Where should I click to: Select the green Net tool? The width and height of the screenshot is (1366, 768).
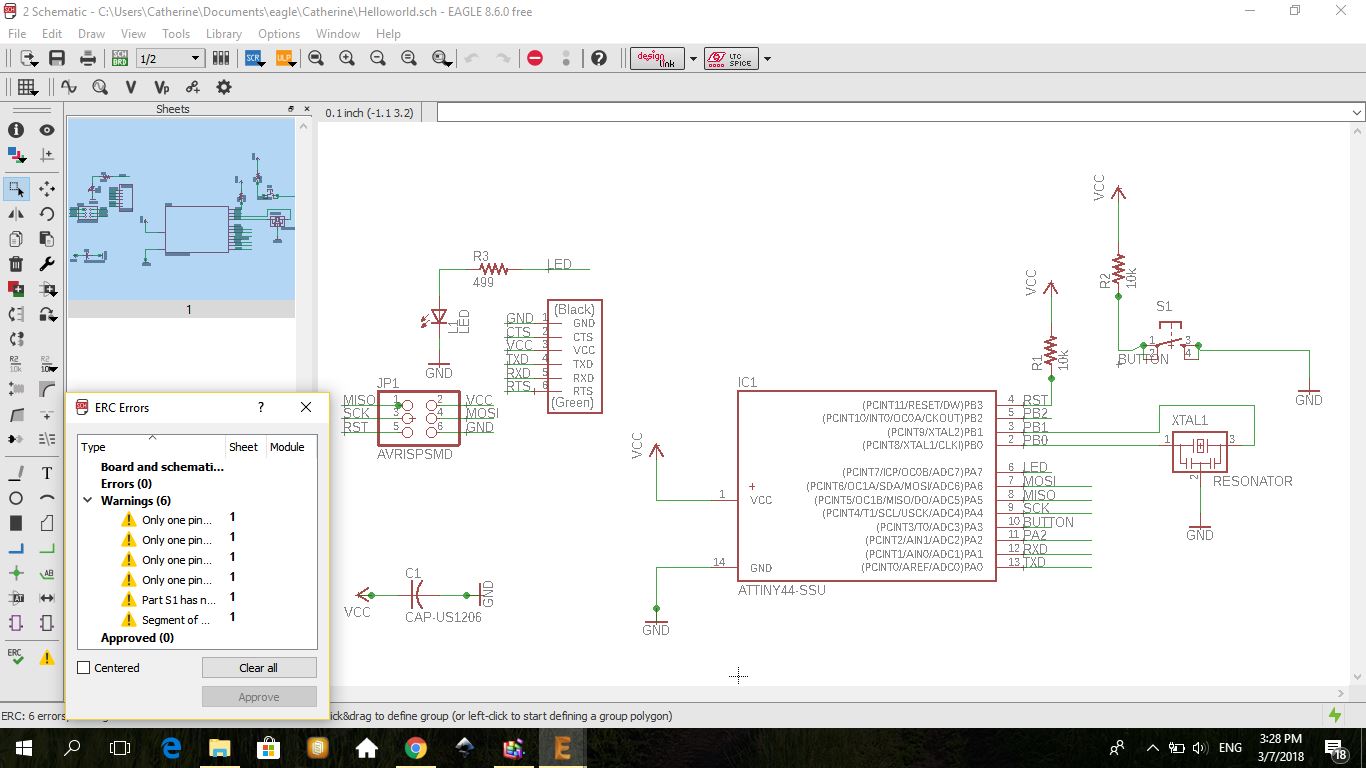tap(47, 548)
